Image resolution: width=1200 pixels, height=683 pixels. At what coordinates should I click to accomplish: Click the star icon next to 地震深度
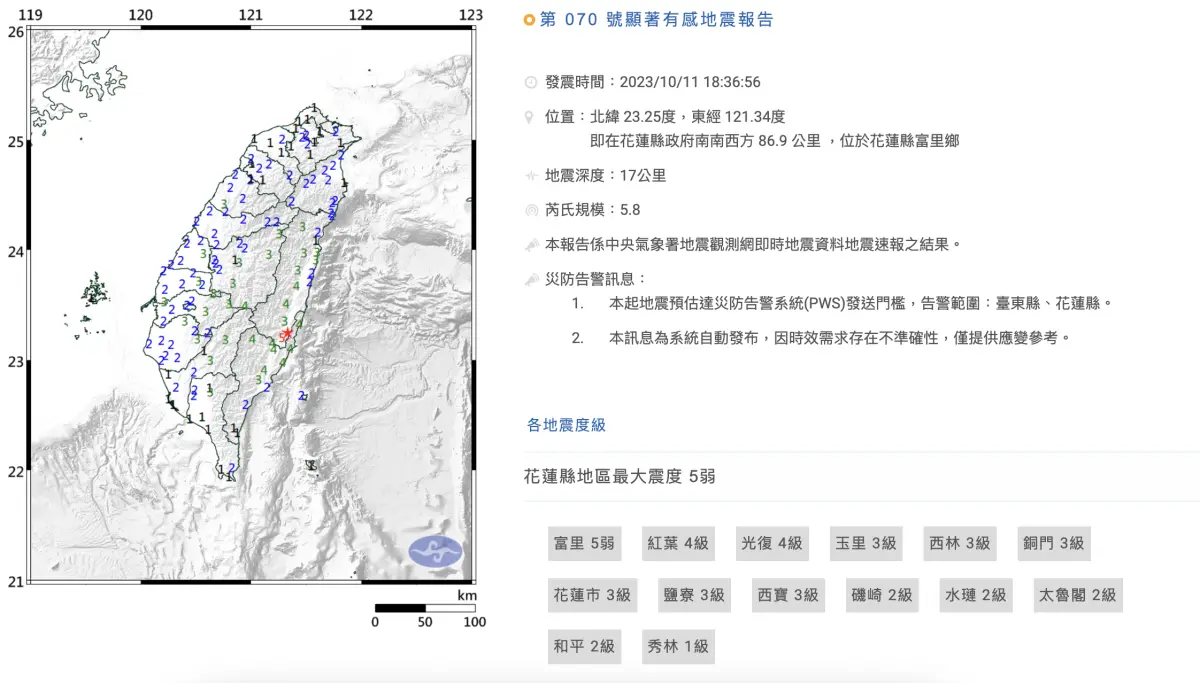530,176
